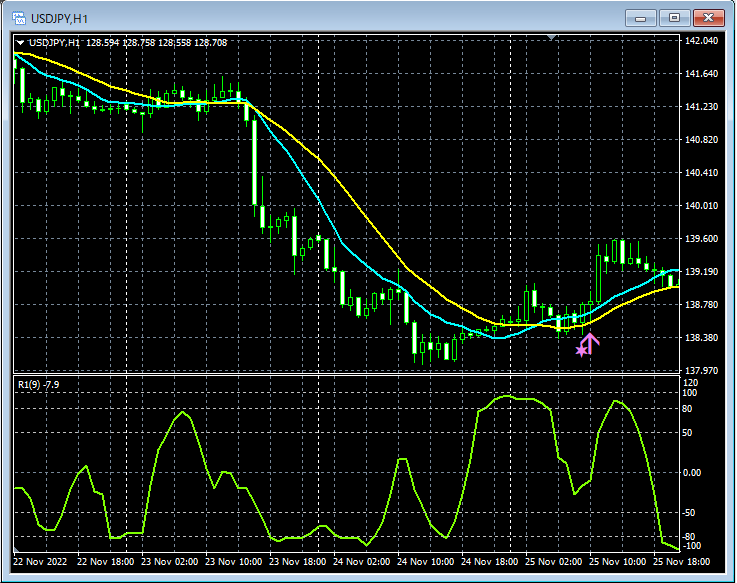Click the USDJPY,H1 title bar text
This screenshot has height=583, width=737.
[59, 19]
